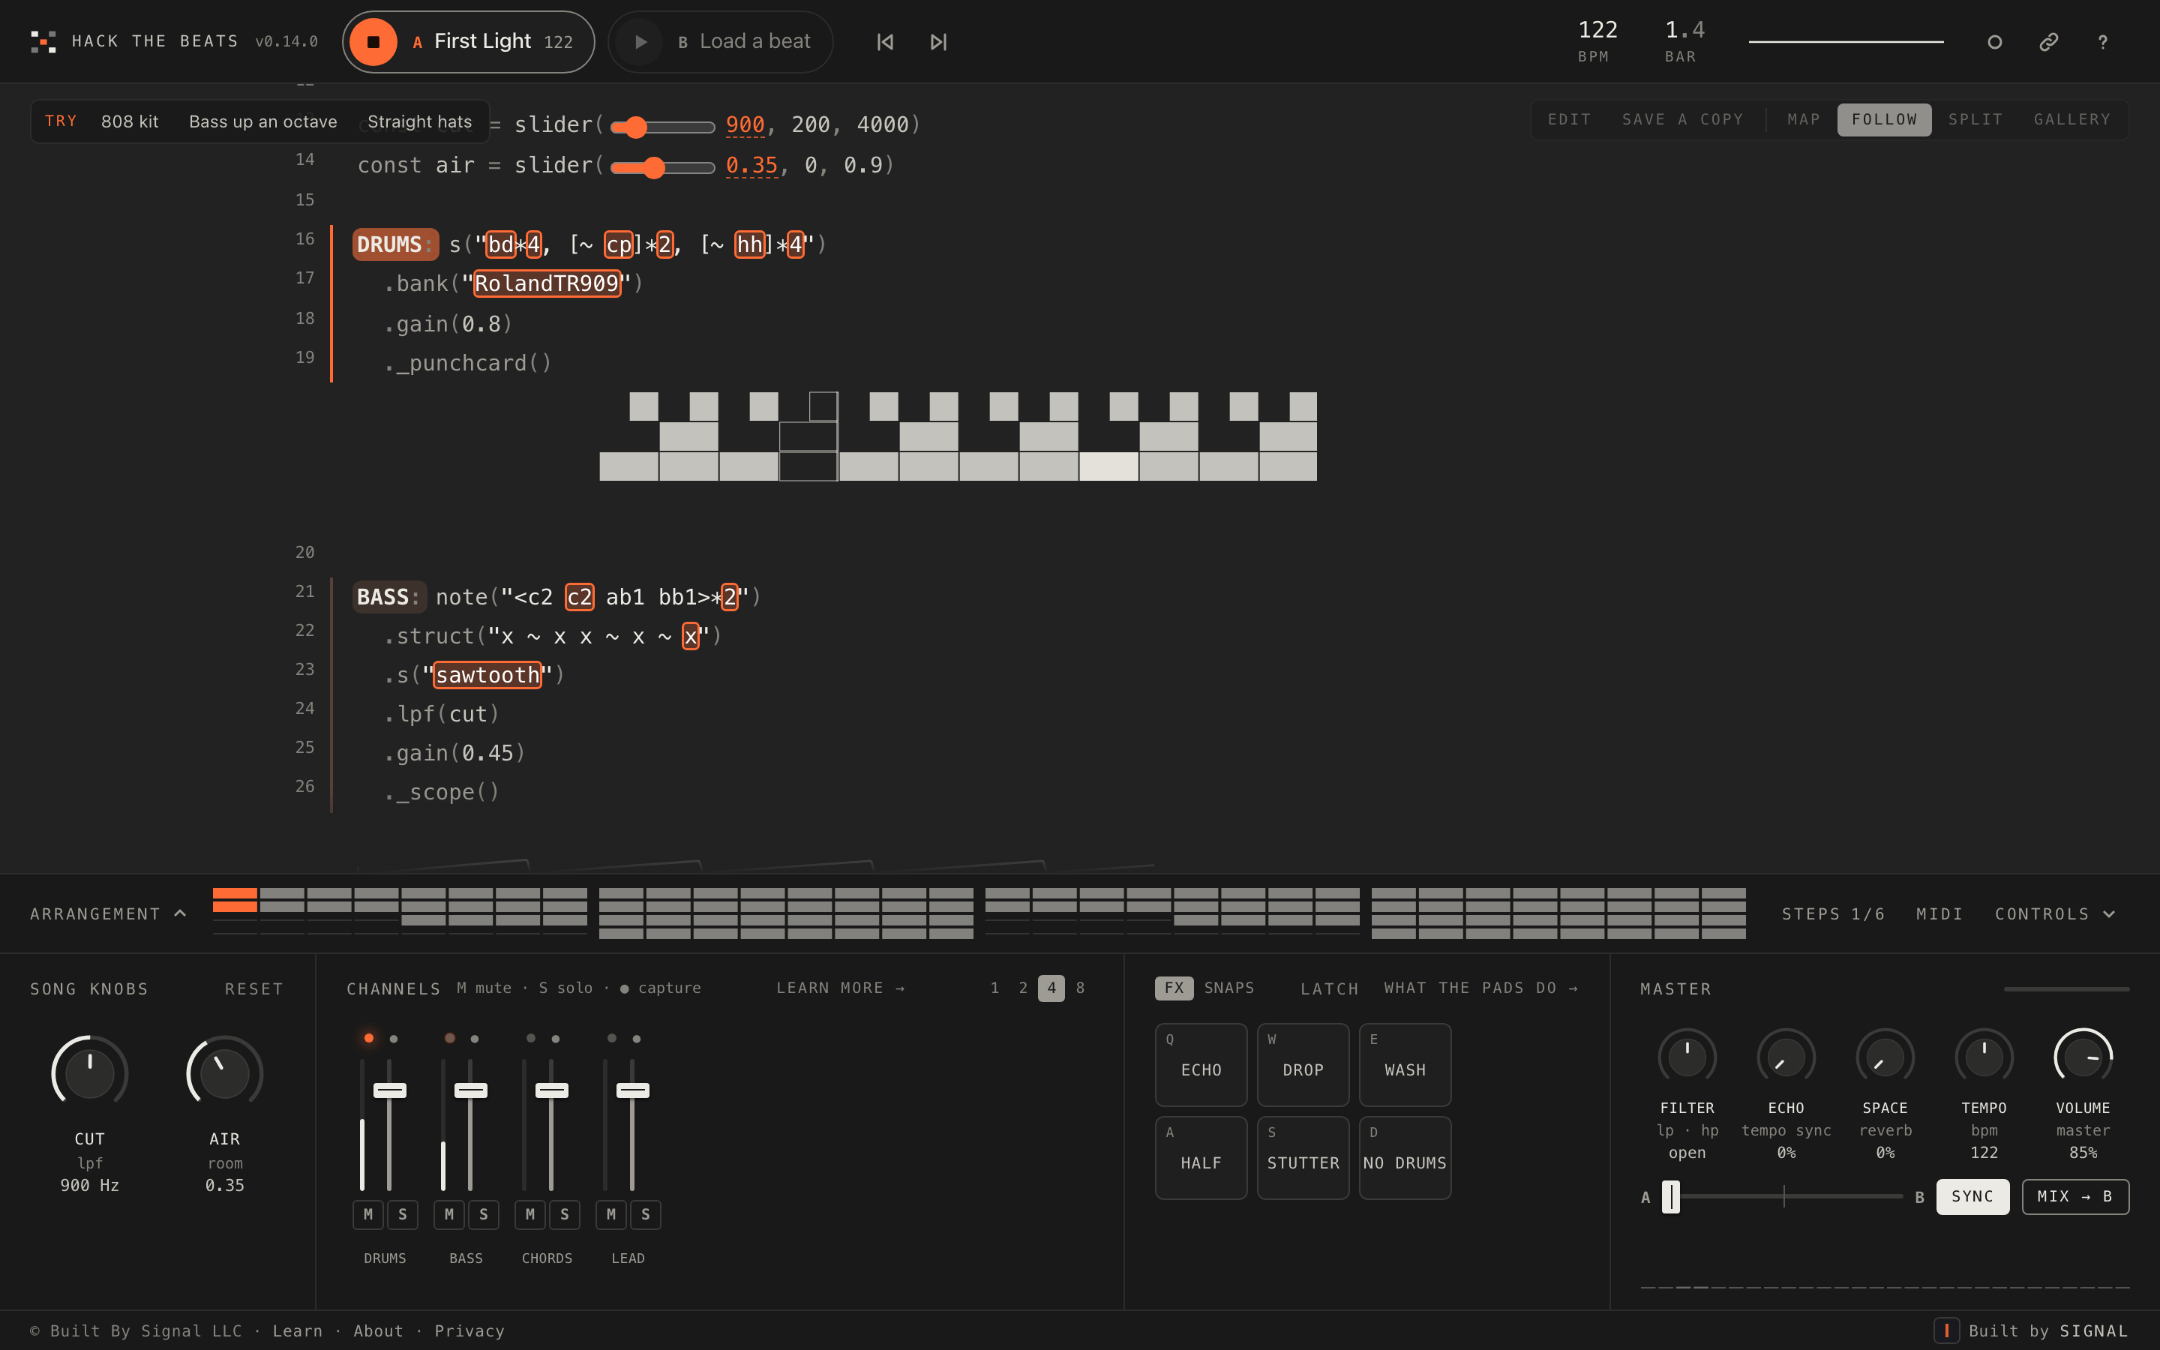
Task: Open the MIDI settings
Action: [1939, 914]
